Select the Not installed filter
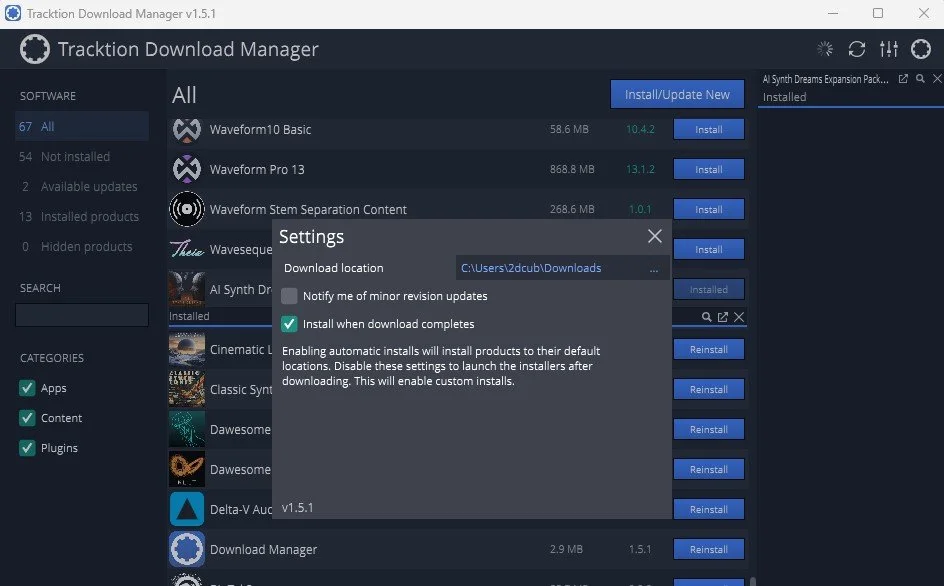Viewport: 944px width, 586px height. pyautogui.click(x=82, y=157)
